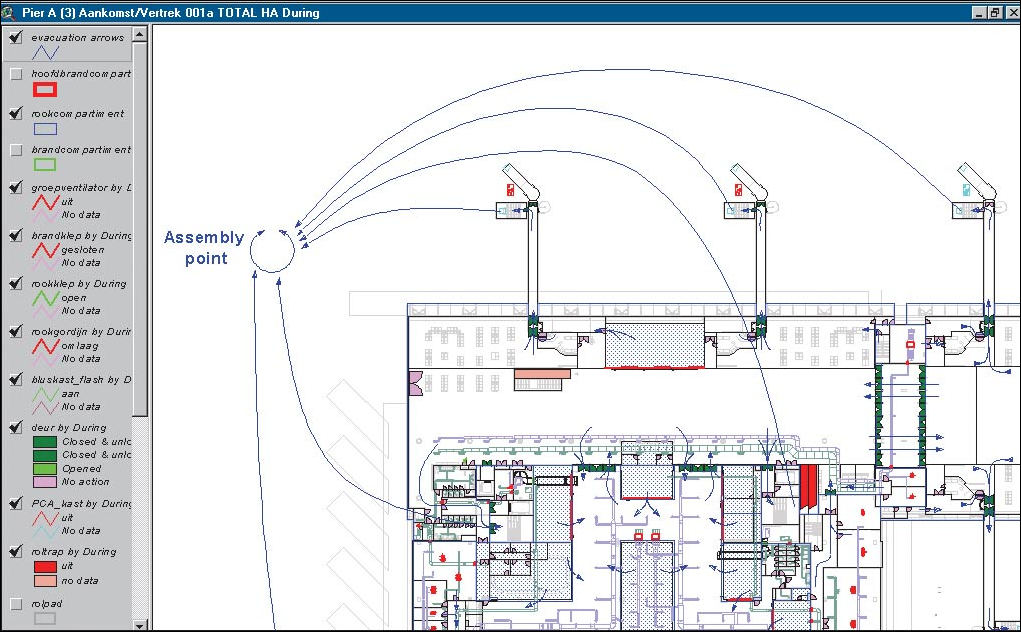Click the red hoofdbrandcompartiment rectangle symbol
Image resolution: width=1021 pixels, height=632 pixels.
click(x=45, y=89)
